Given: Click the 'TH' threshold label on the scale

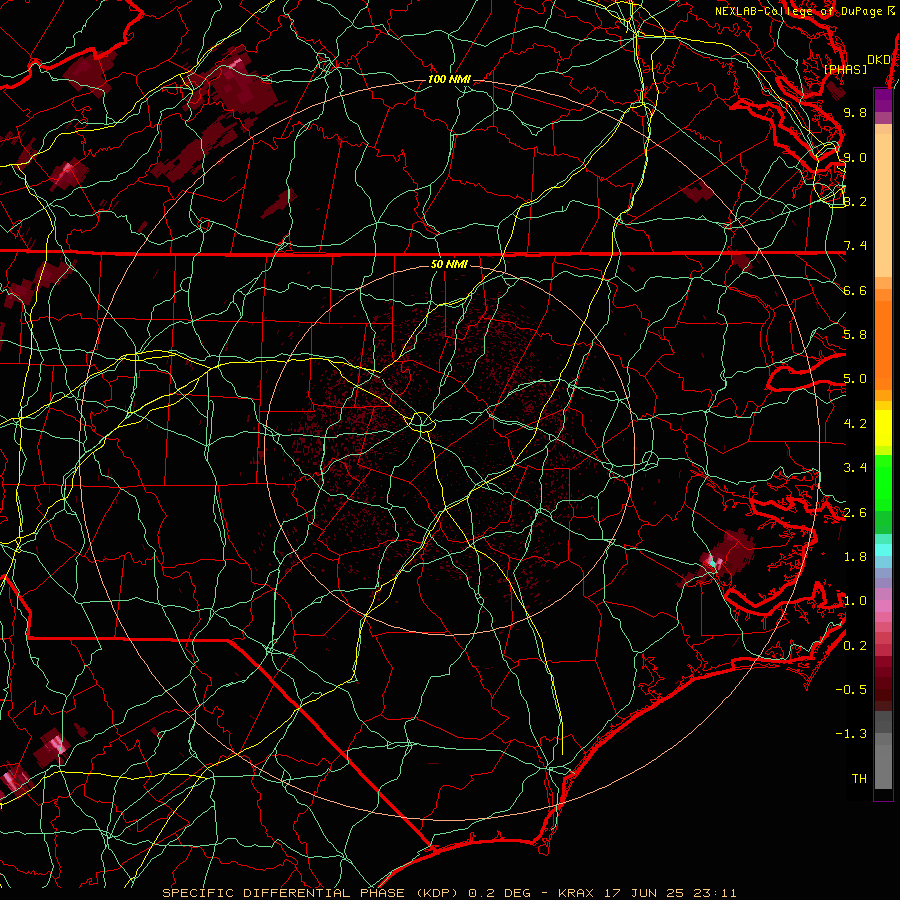Looking at the screenshot, I should [859, 779].
